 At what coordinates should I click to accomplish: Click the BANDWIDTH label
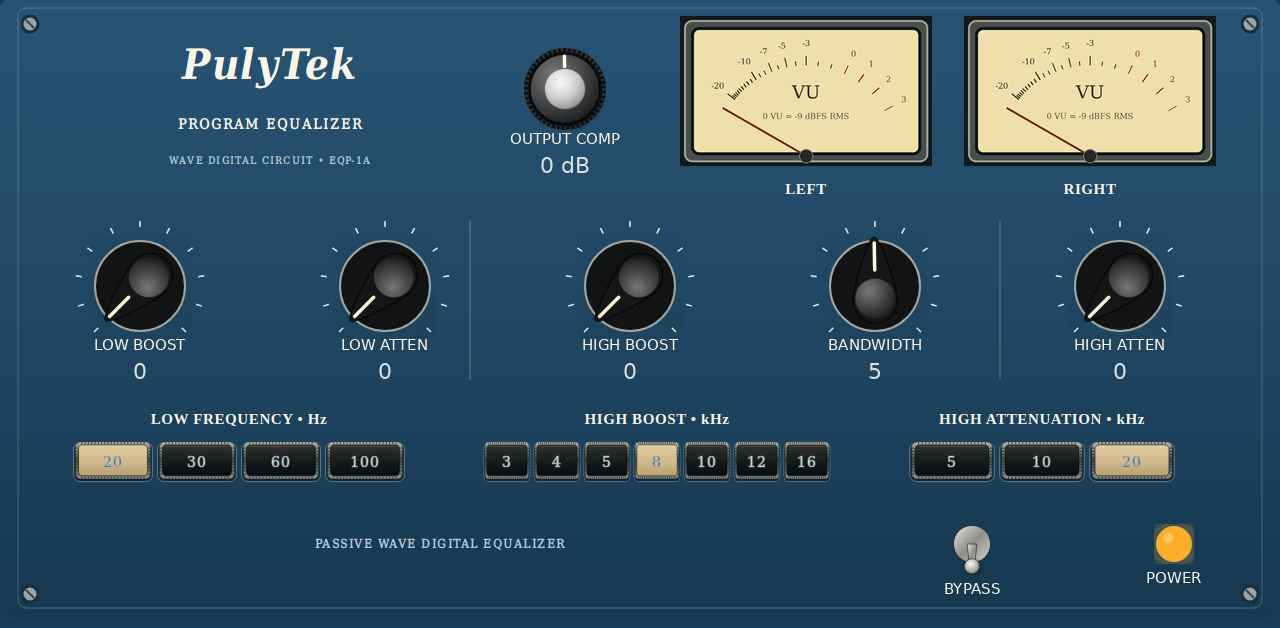pyautogui.click(x=875, y=345)
